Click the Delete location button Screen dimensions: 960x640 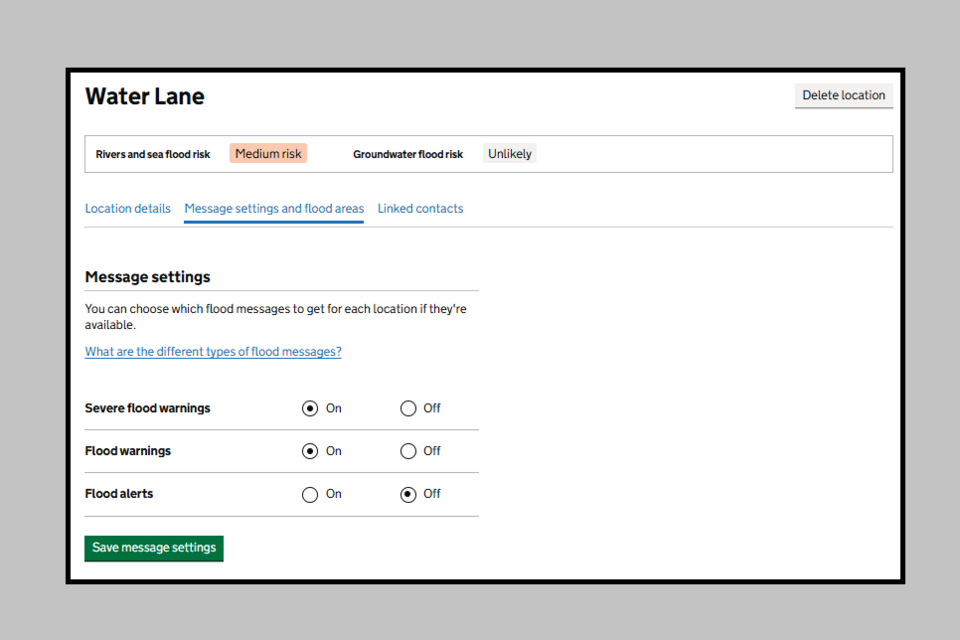[843, 96]
